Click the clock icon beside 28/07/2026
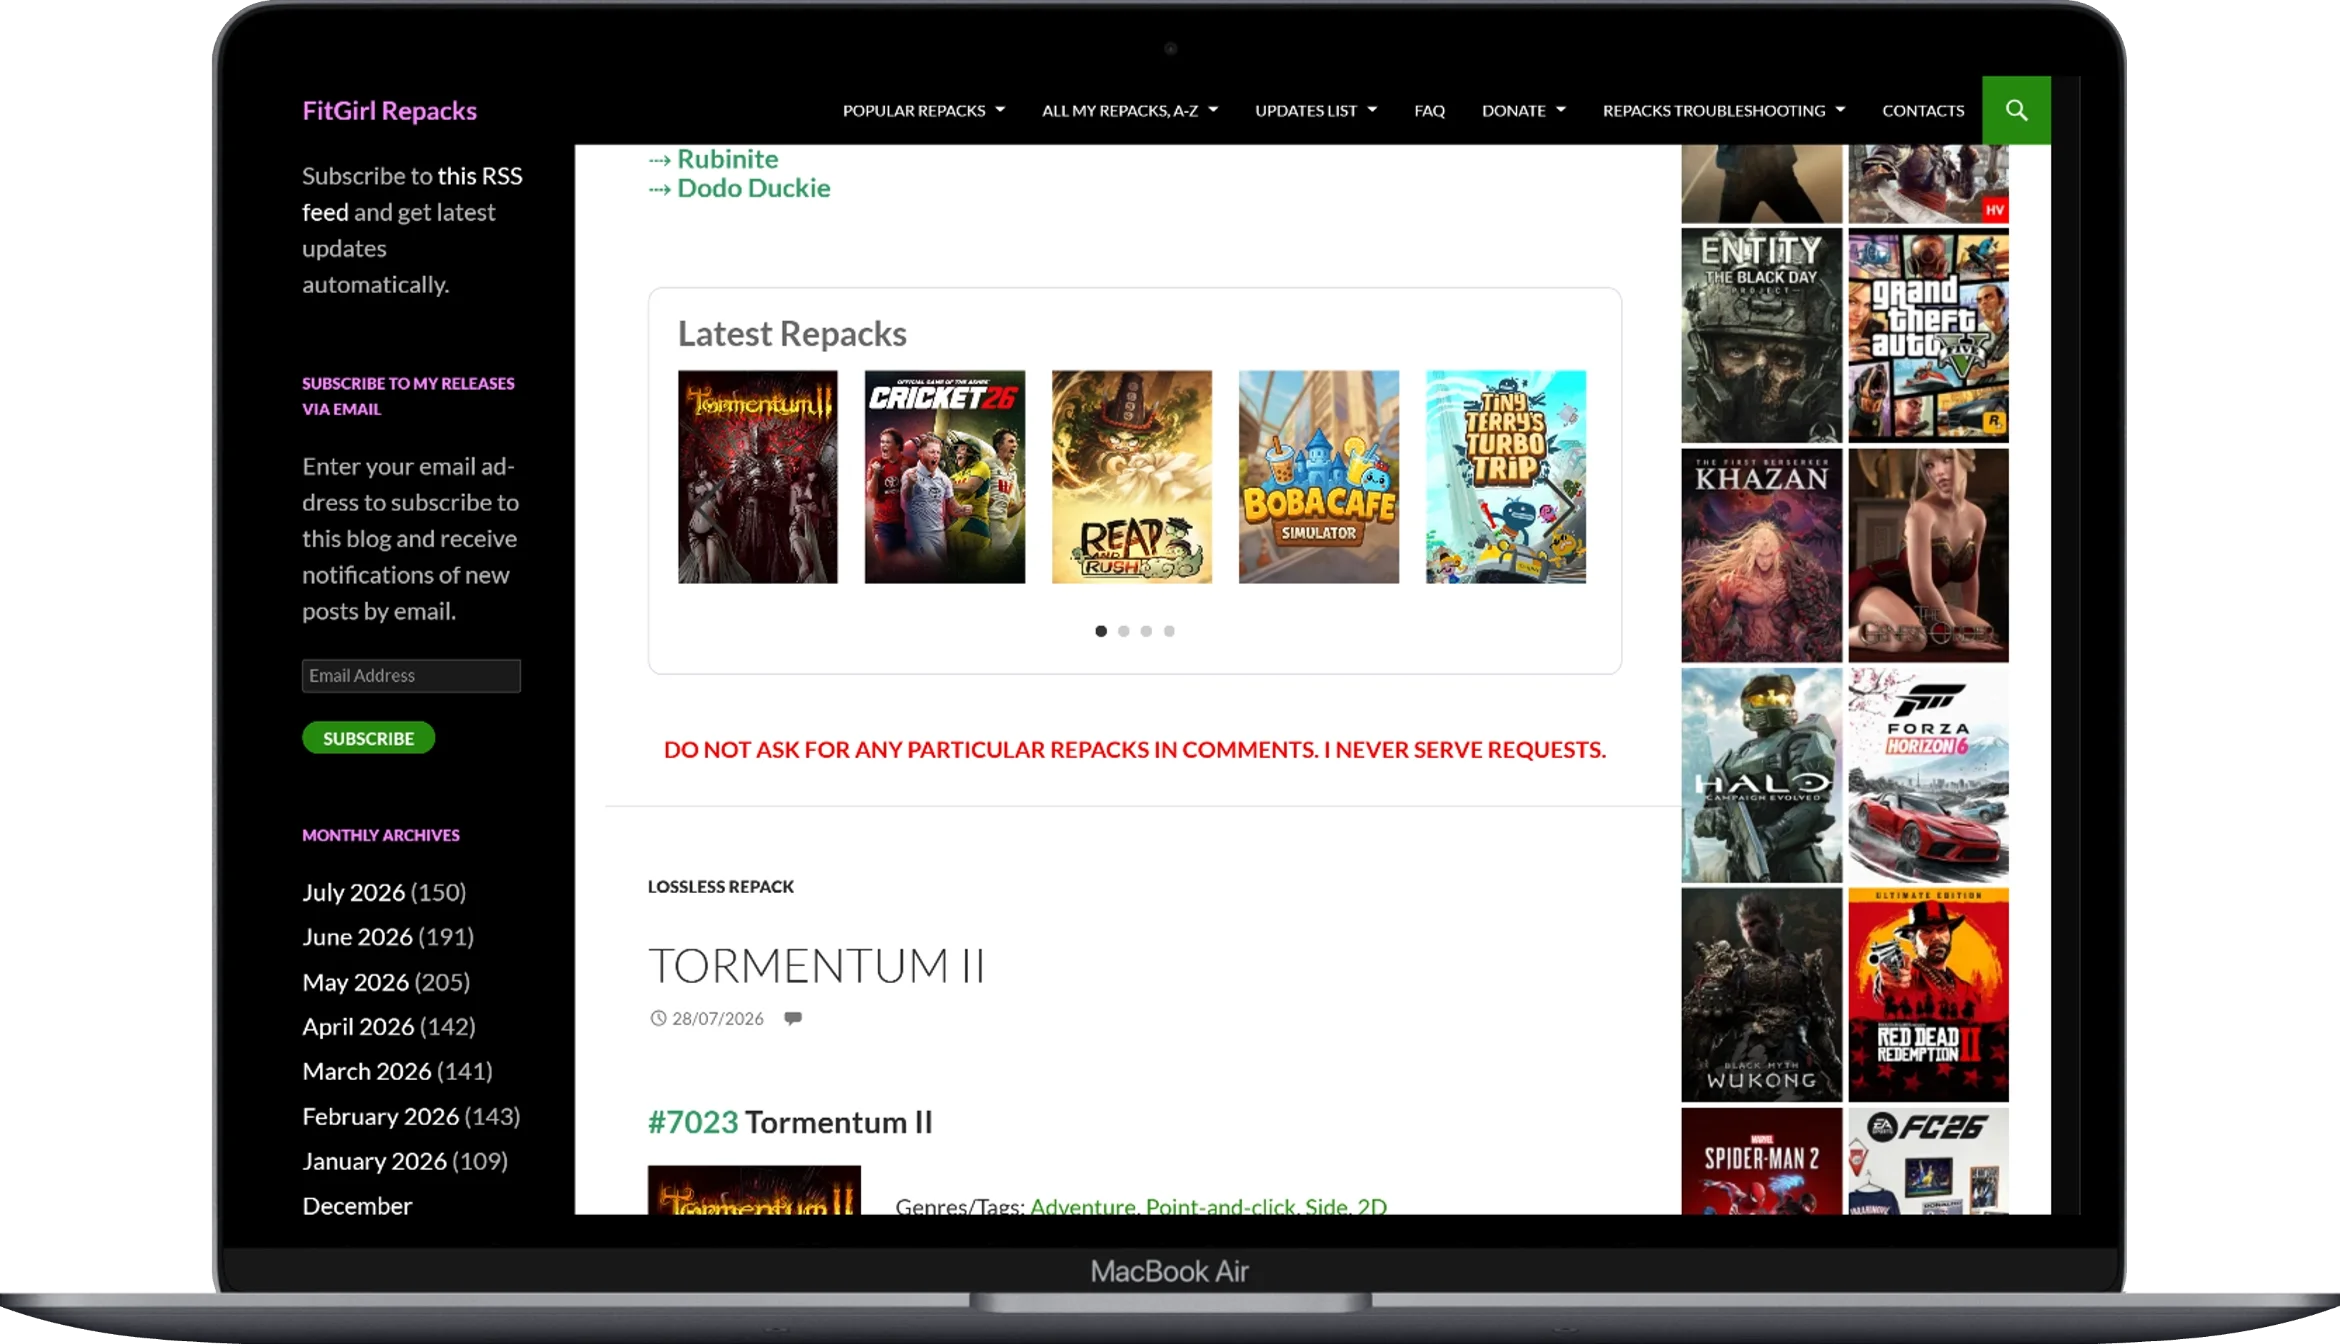 point(658,1018)
